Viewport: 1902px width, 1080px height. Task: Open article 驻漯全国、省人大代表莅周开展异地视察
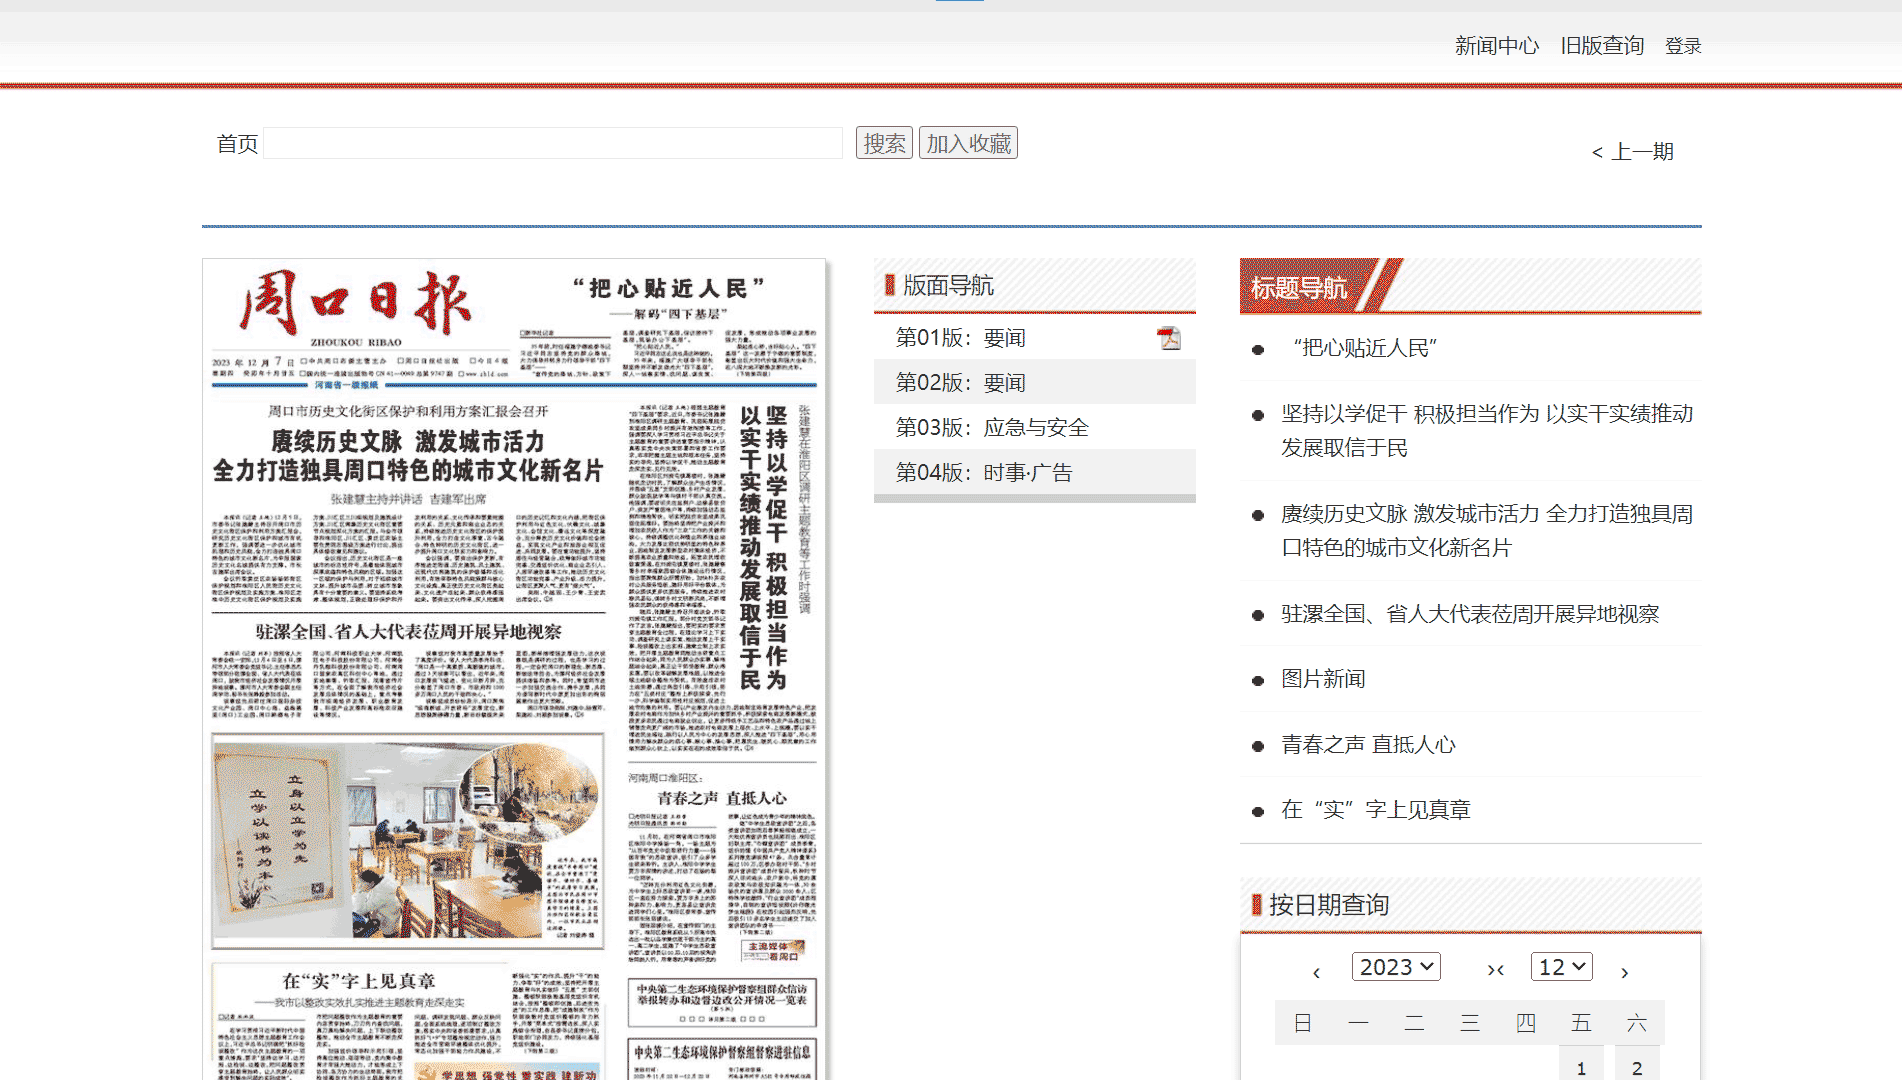pyautogui.click(x=1470, y=614)
